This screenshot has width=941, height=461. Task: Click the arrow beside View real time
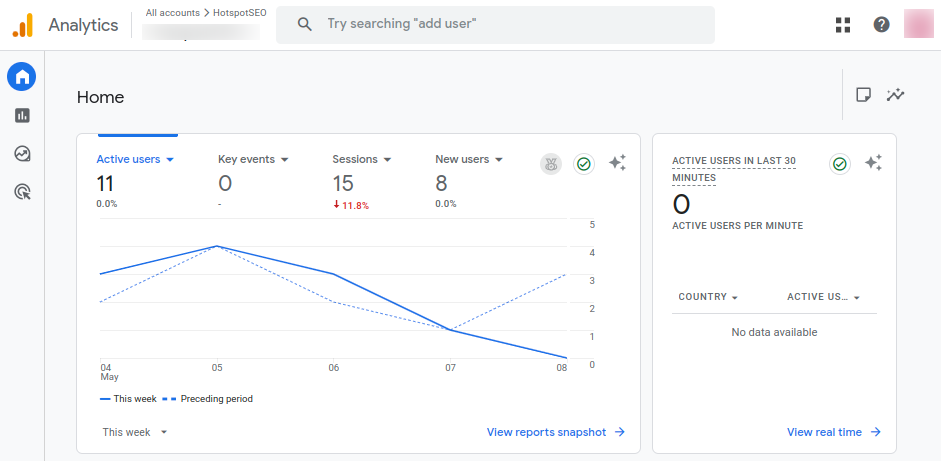pyautogui.click(x=876, y=432)
